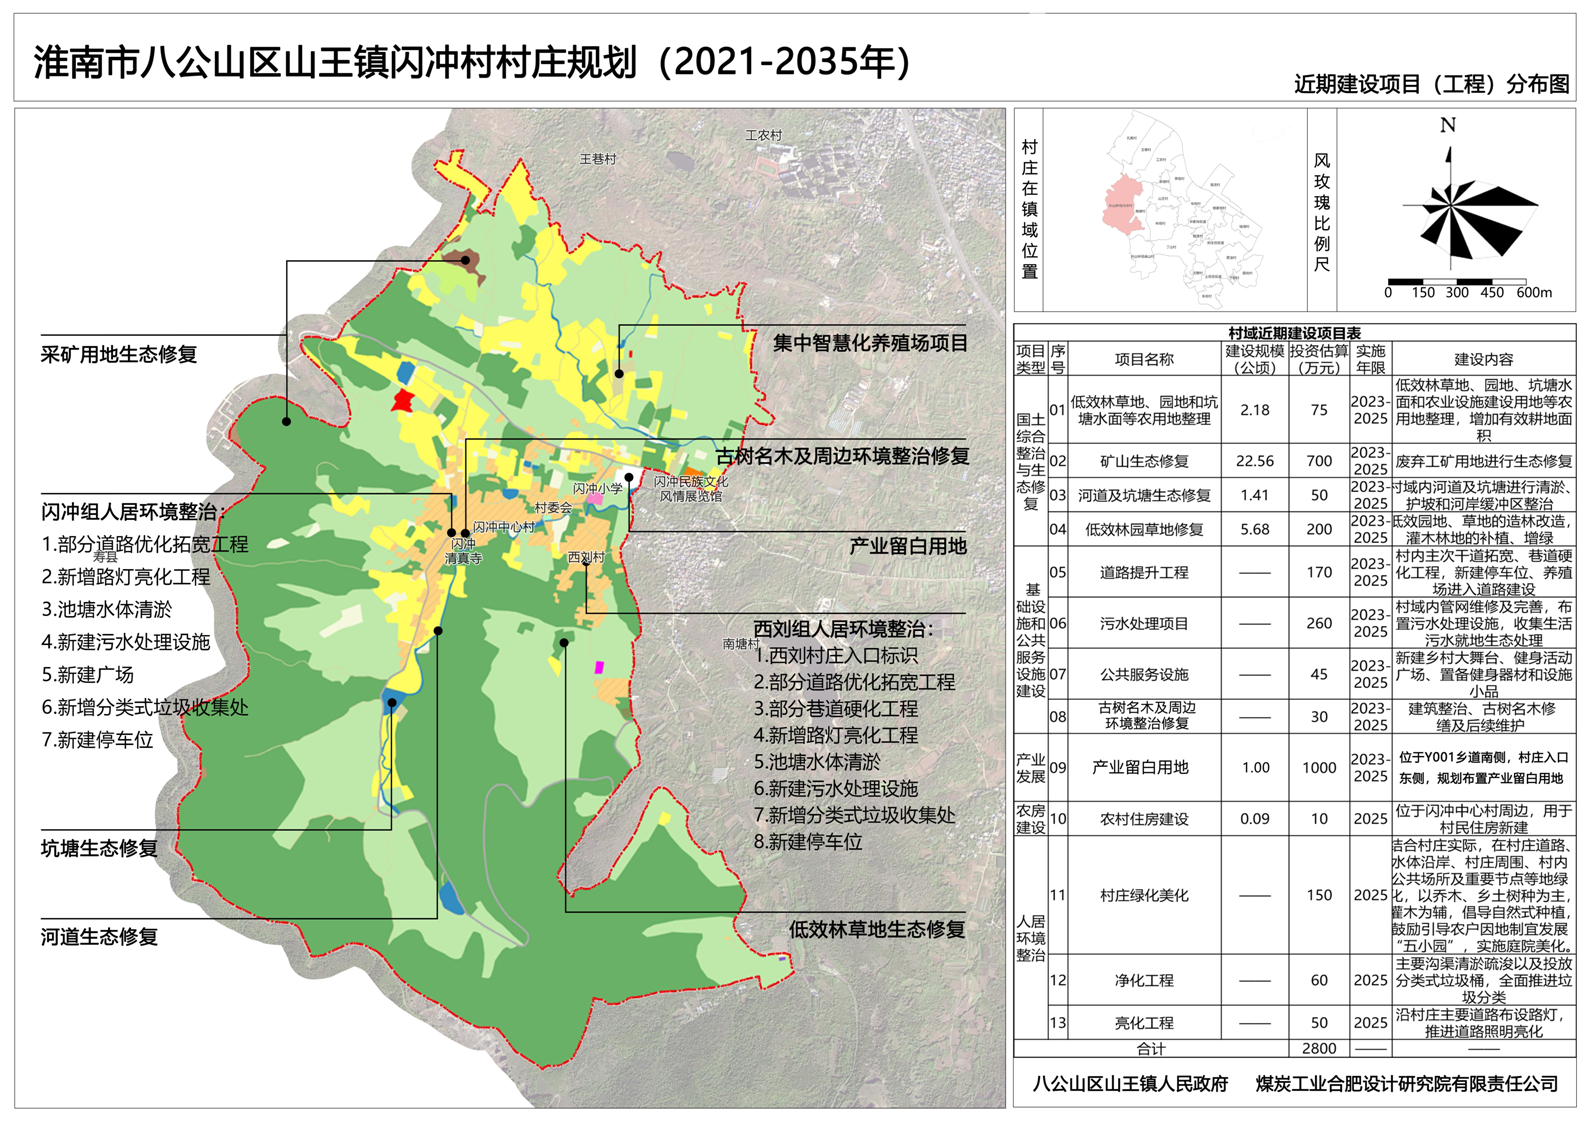1587x1122 pixels.
Task: Click the brown mining land patch on map
Action: 462,261
